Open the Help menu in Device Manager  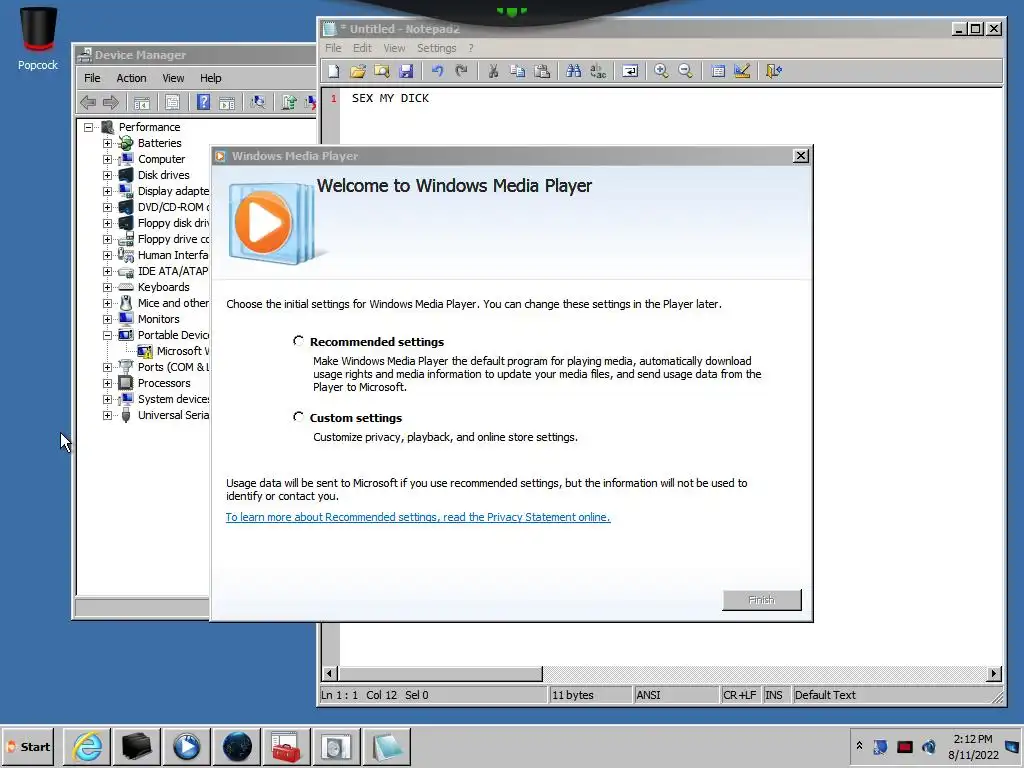tap(210, 78)
